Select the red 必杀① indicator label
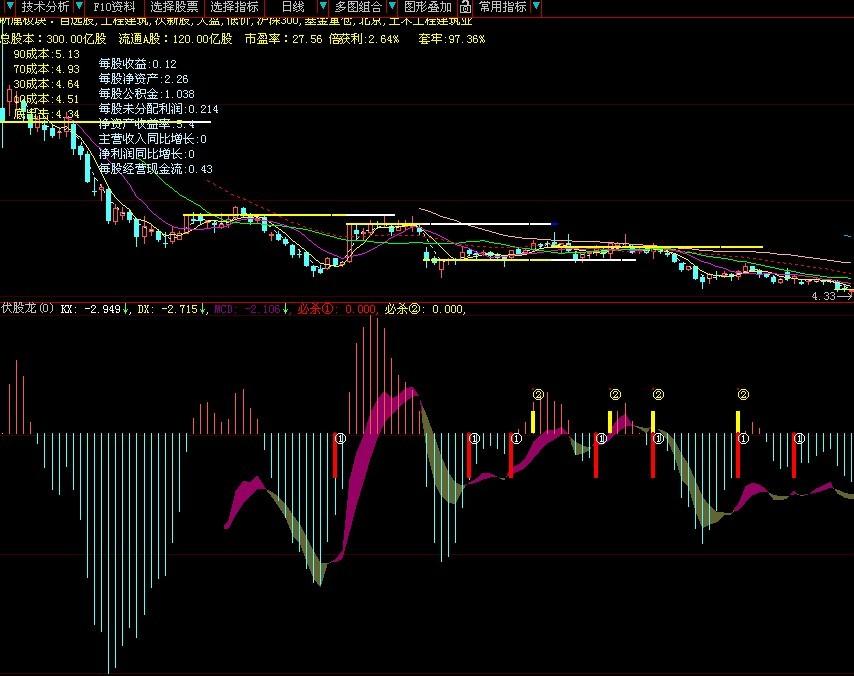 click(x=318, y=309)
